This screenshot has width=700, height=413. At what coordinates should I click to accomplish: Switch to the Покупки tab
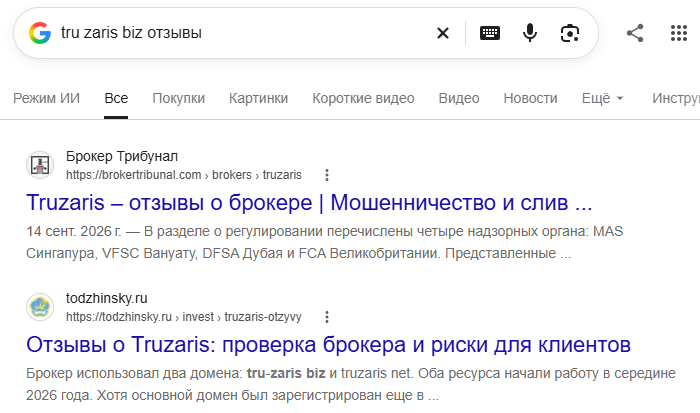[x=179, y=98]
